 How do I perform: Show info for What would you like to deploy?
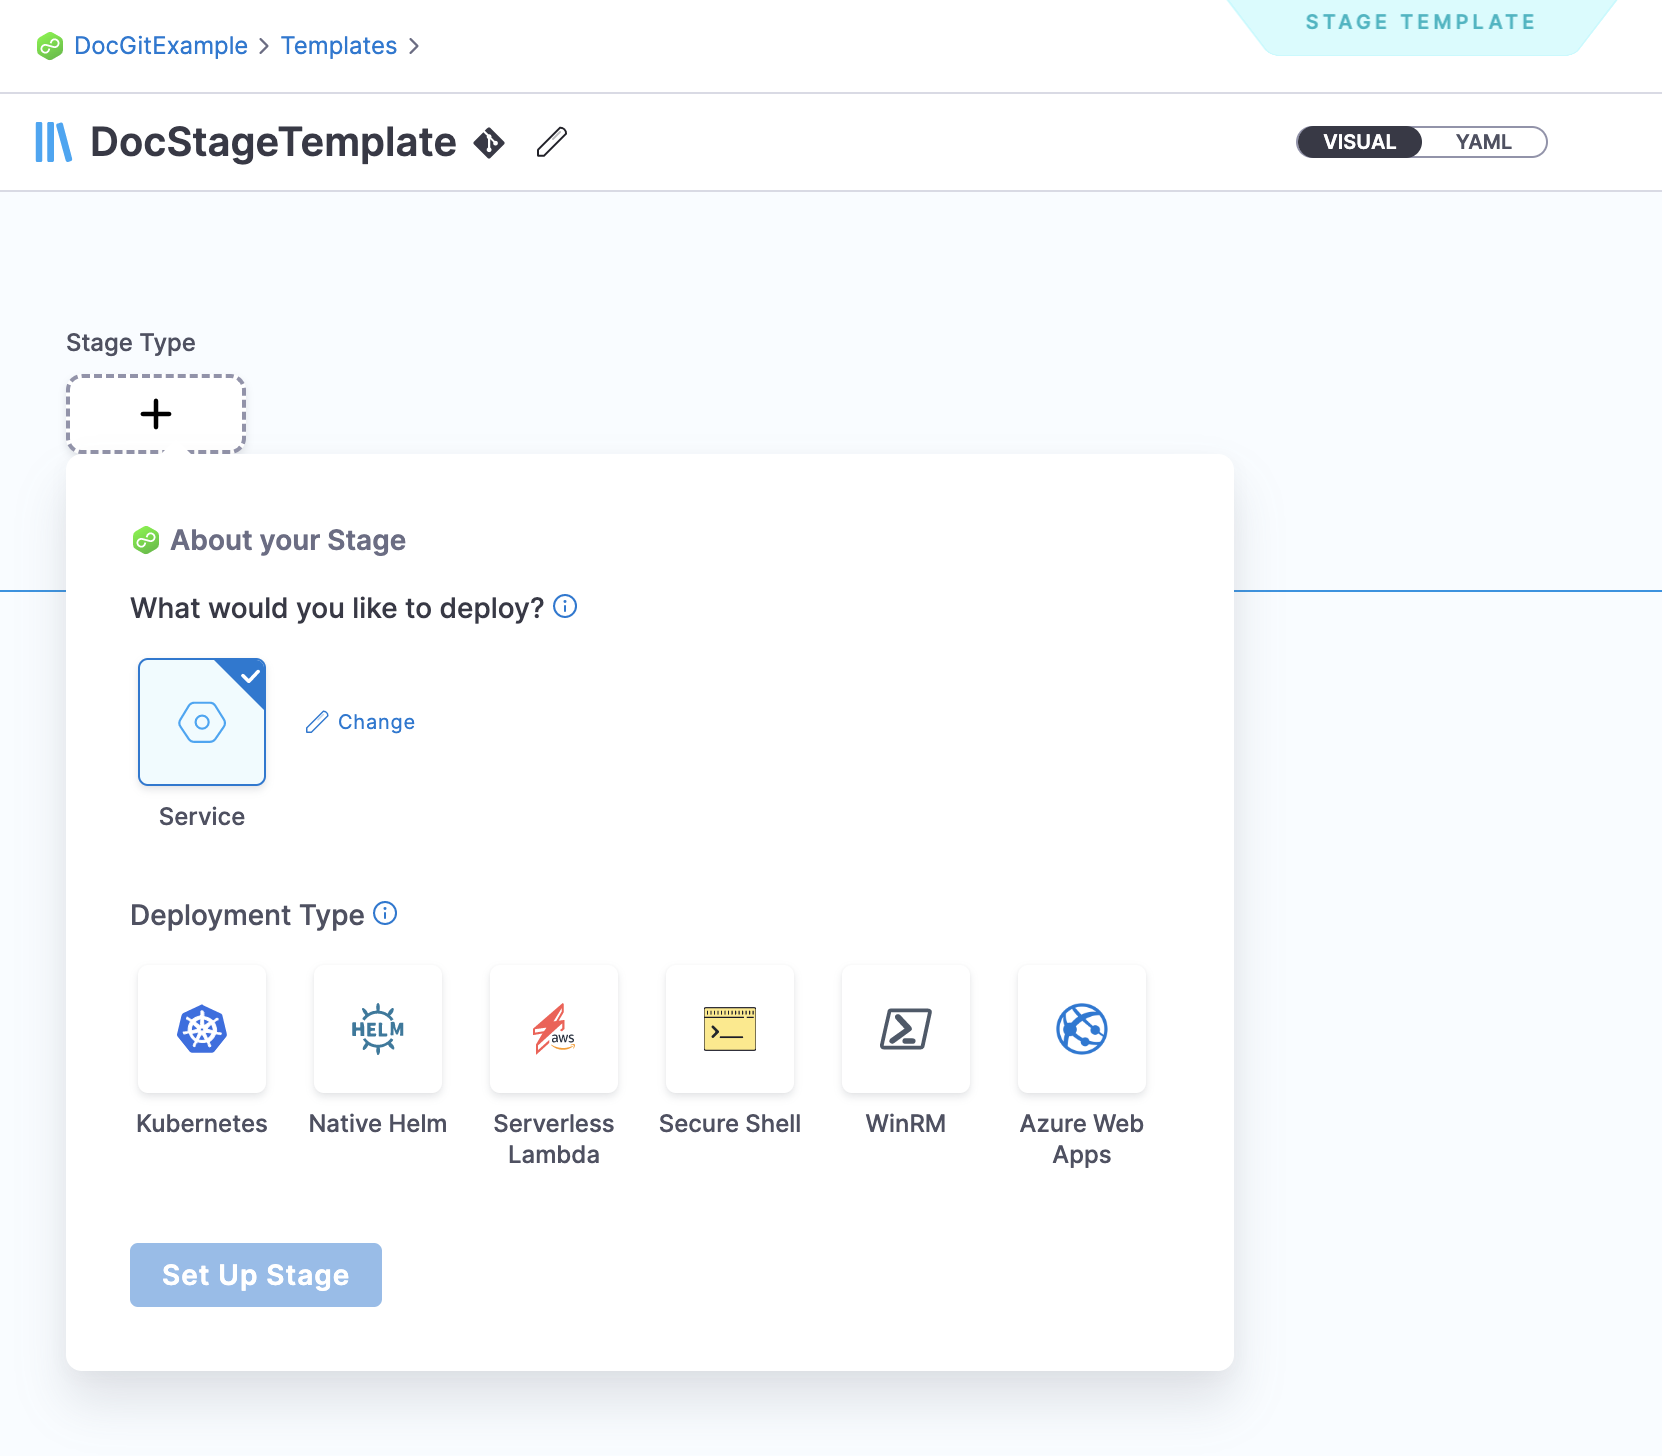tap(565, 607)
